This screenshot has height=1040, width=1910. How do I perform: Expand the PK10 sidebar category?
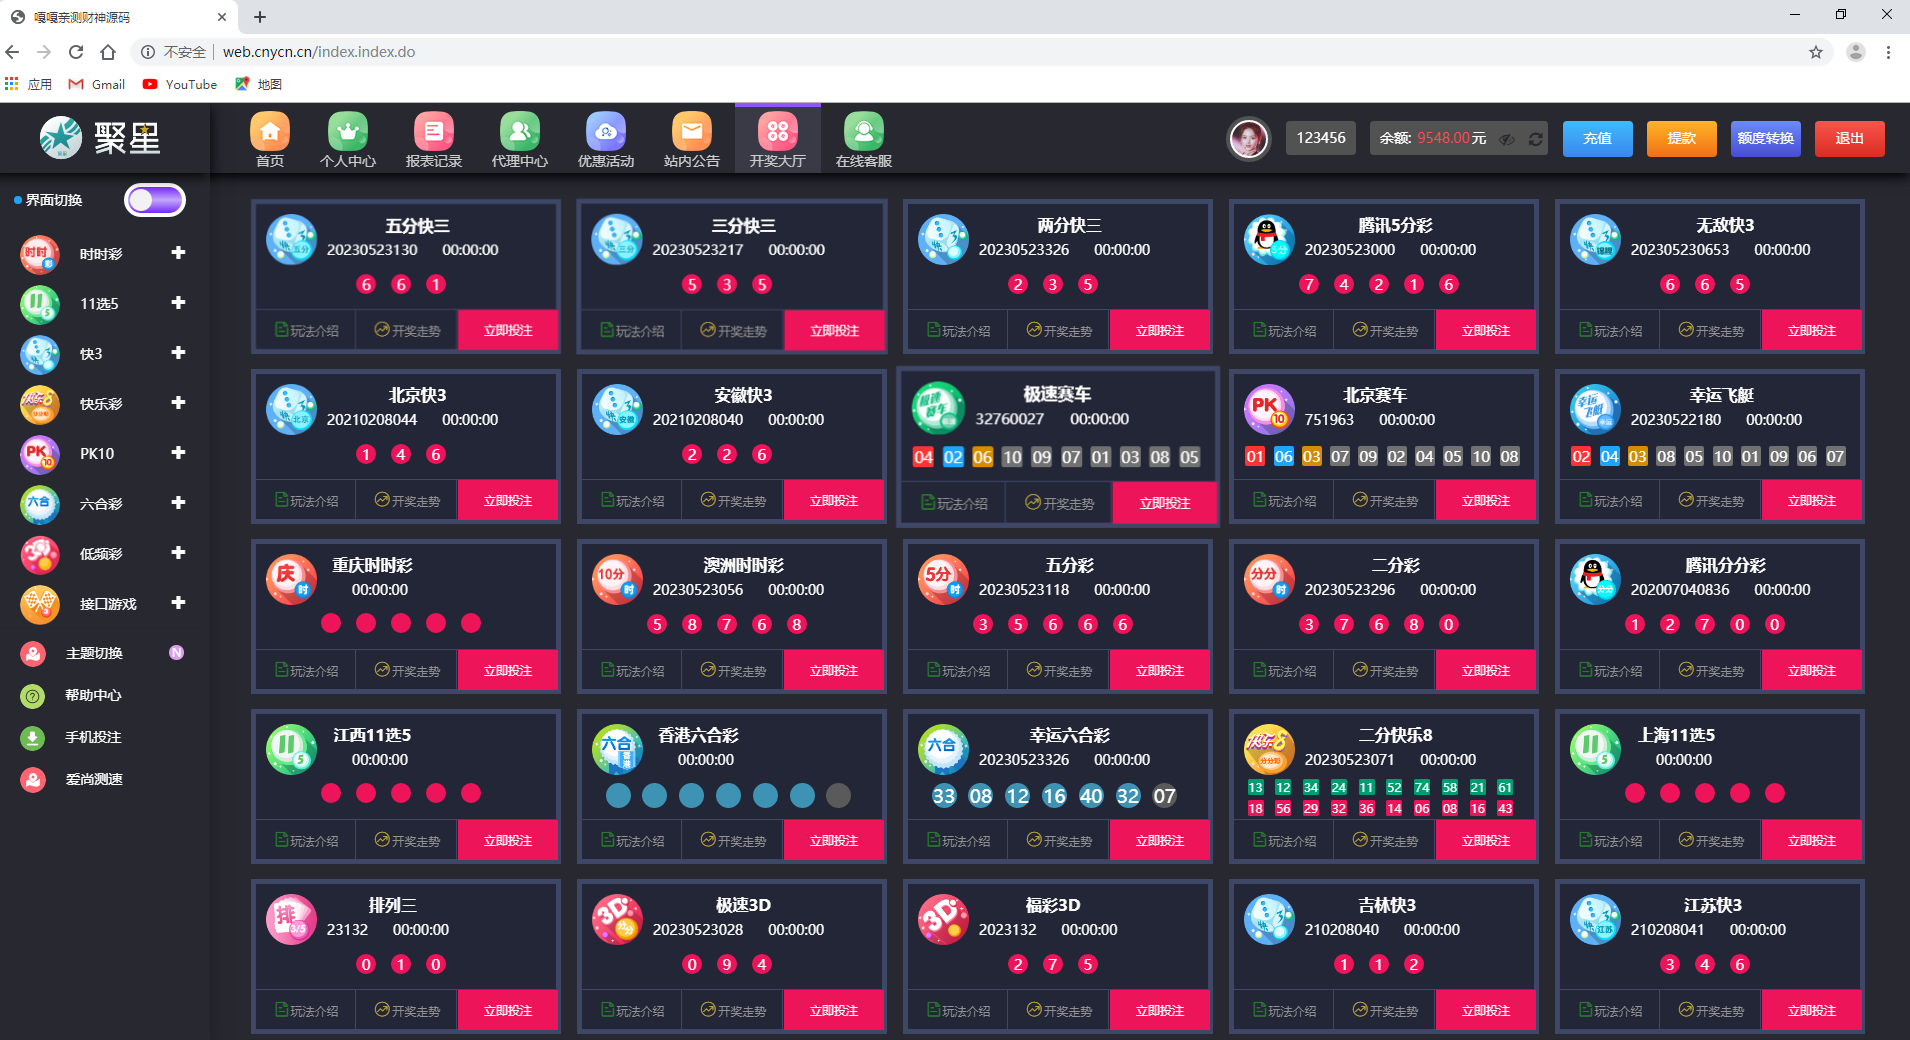[178, 453]
